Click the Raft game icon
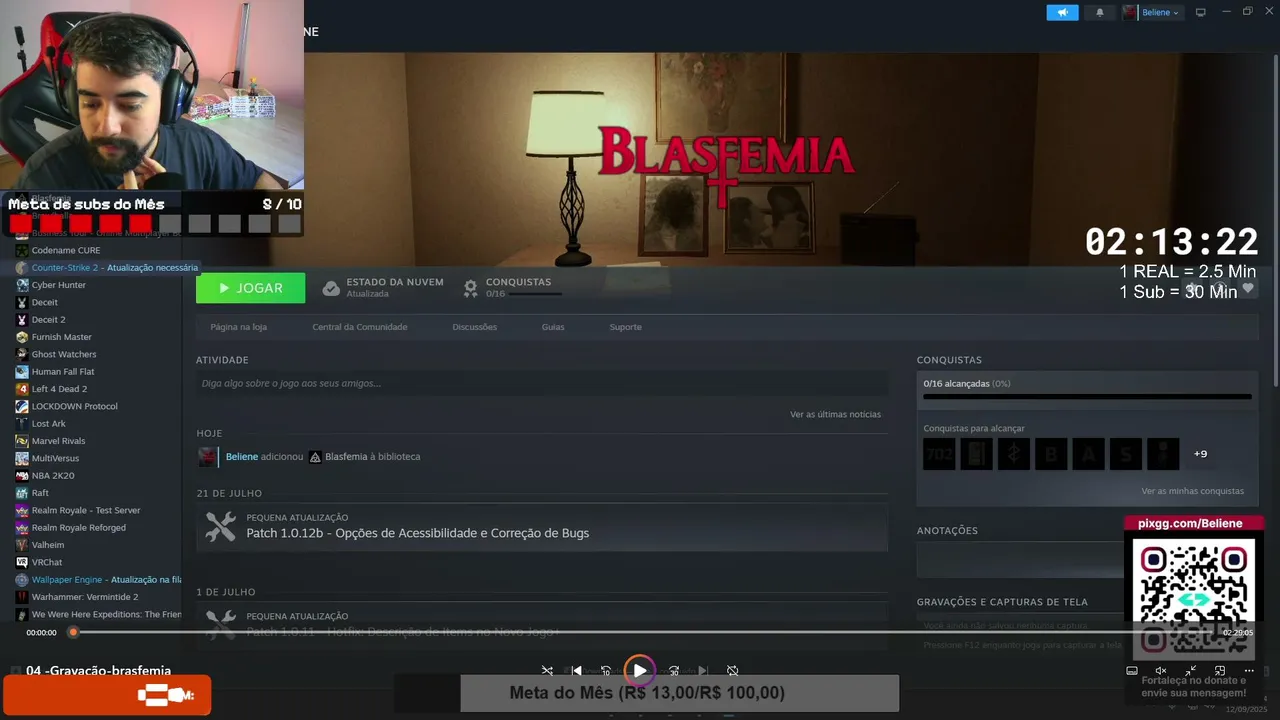 pos(22,493)
